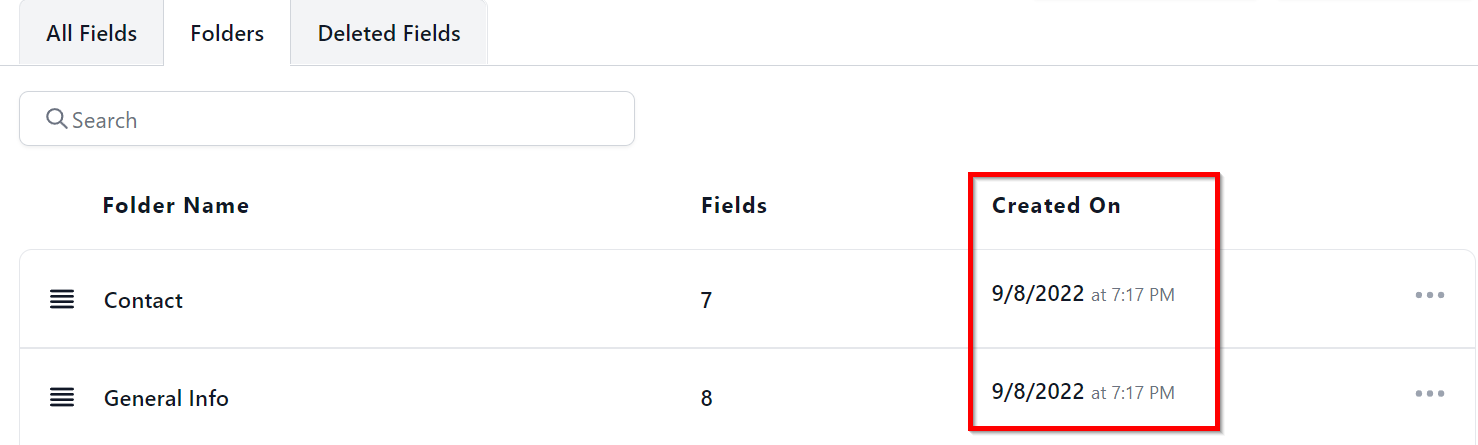Click the magnifier icon in the search box

(57, 120)
